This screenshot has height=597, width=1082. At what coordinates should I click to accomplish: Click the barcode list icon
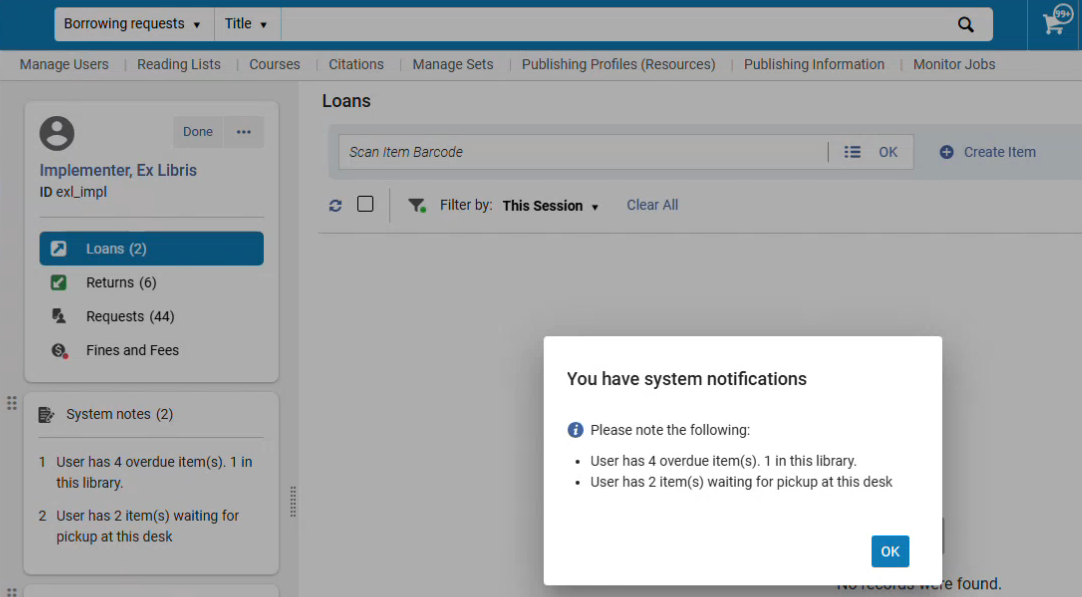point(852,152)
